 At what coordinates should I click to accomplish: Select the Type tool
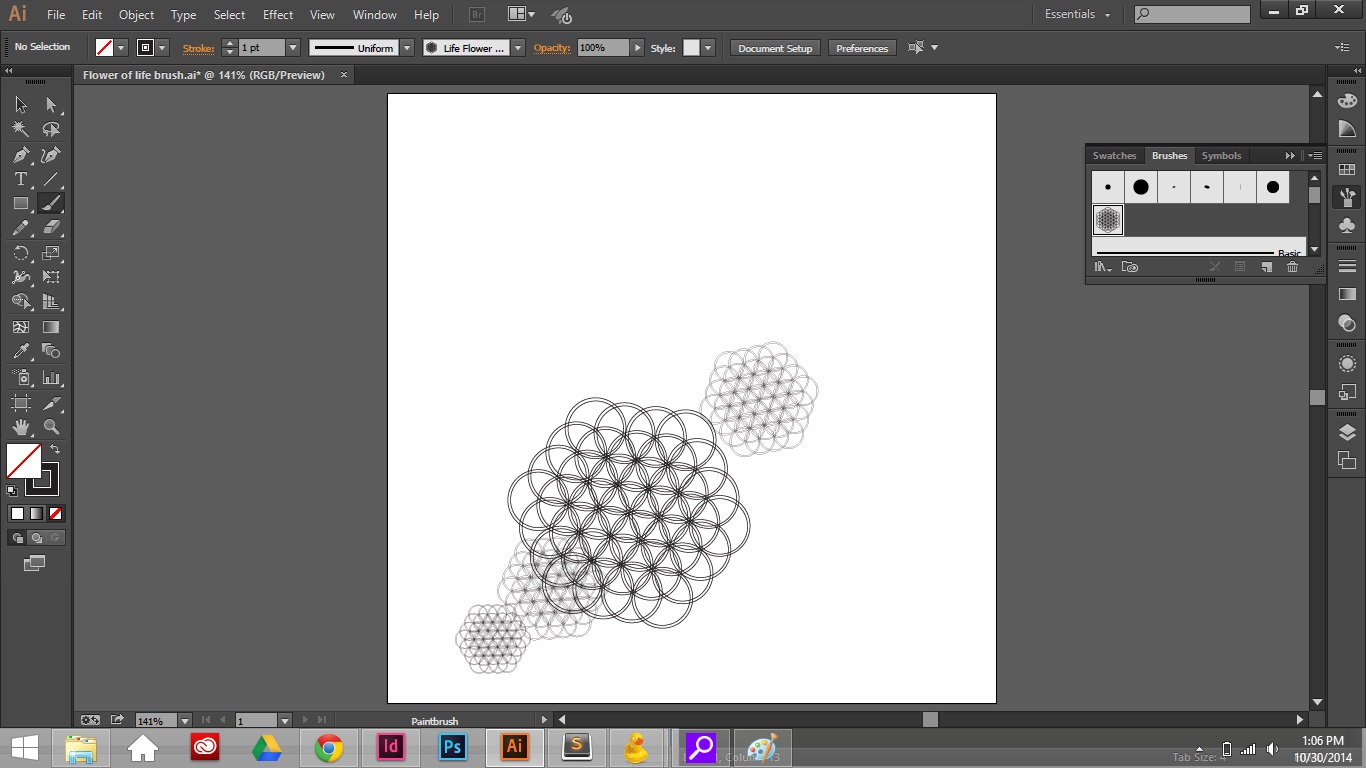coord(18,179)
